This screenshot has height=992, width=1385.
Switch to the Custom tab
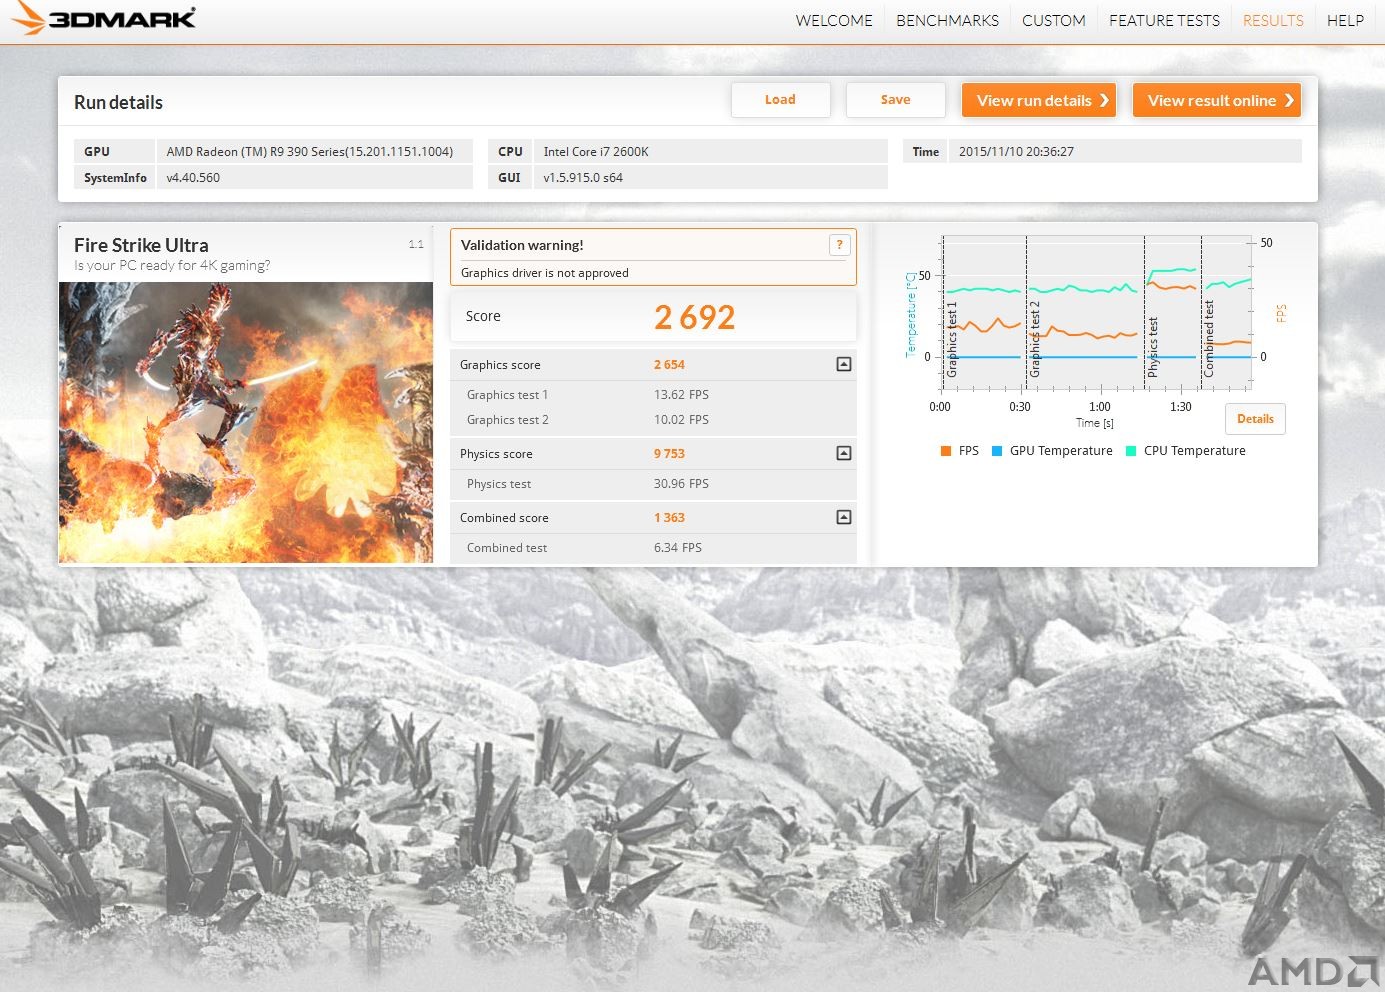[1053, 20]
